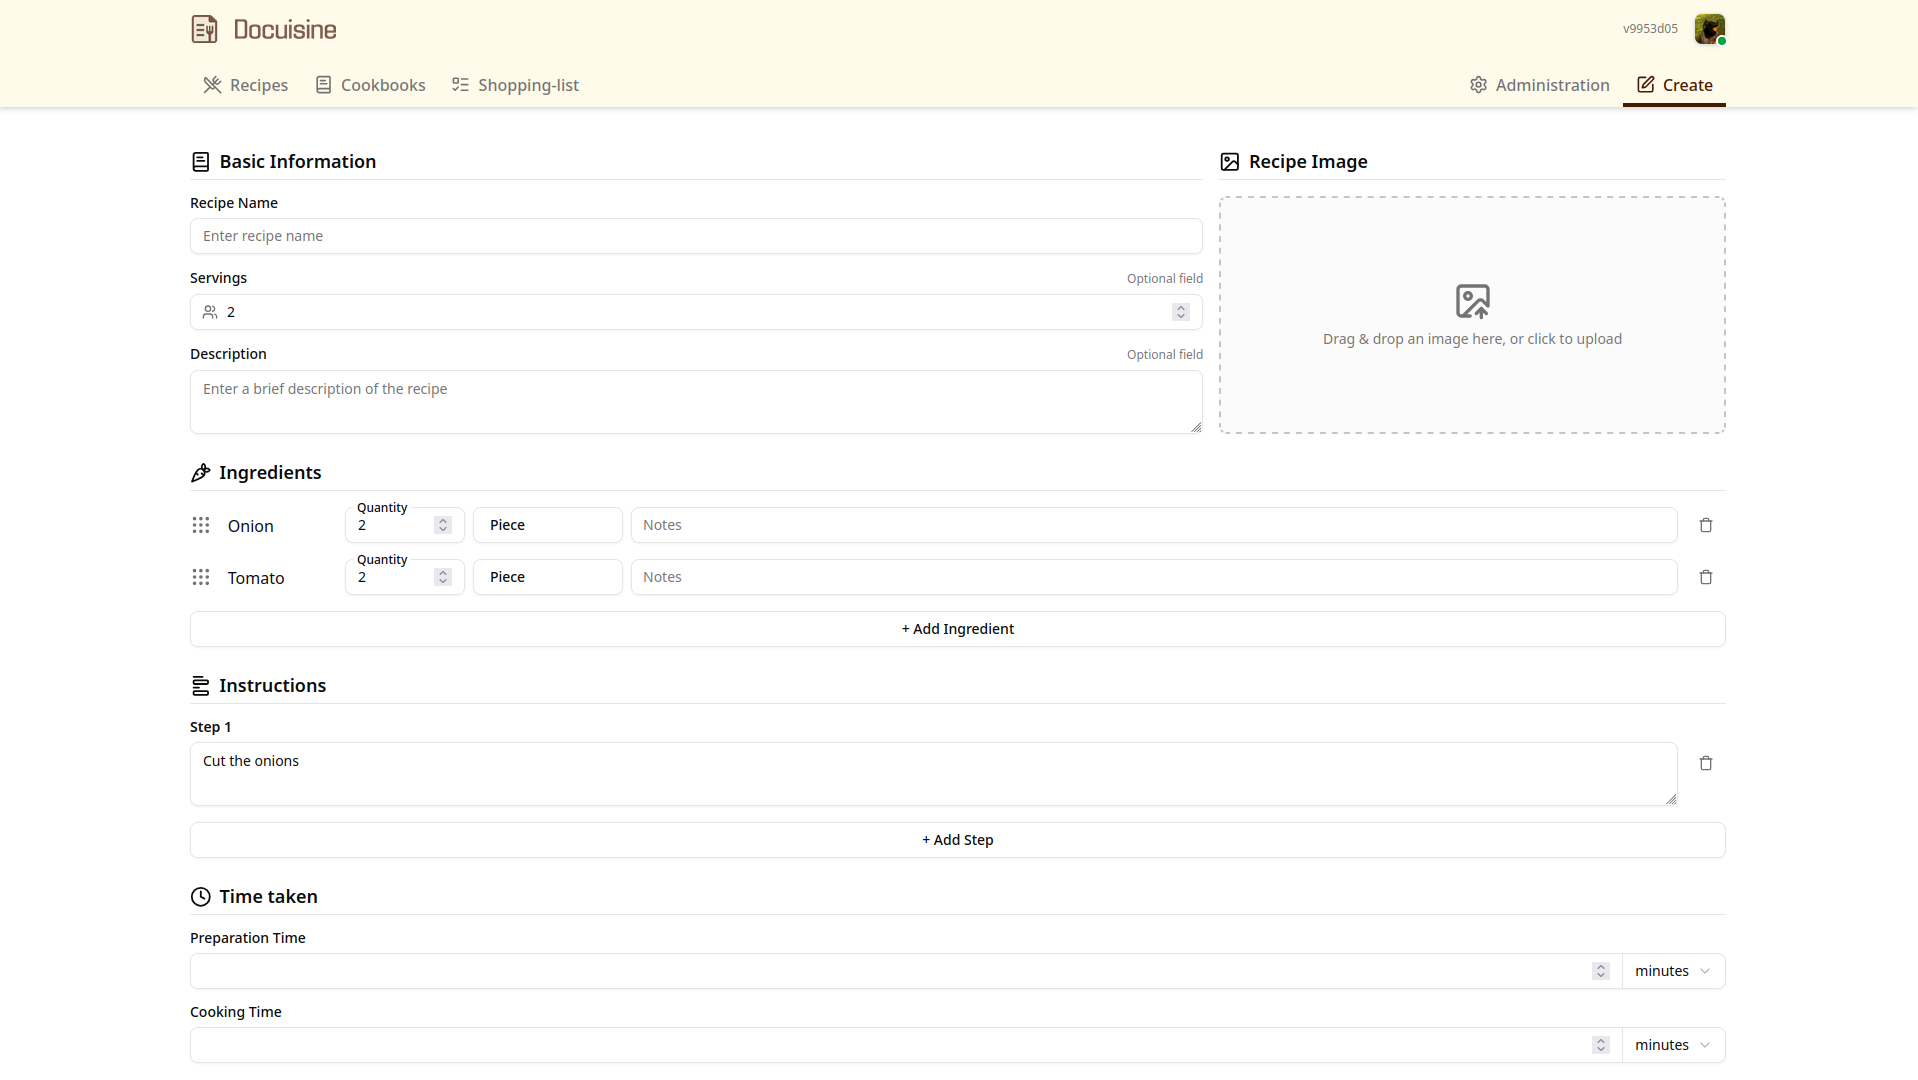Open the user avatar menu
This screenshot has width=1918, height=1080.
[1709, 29]
